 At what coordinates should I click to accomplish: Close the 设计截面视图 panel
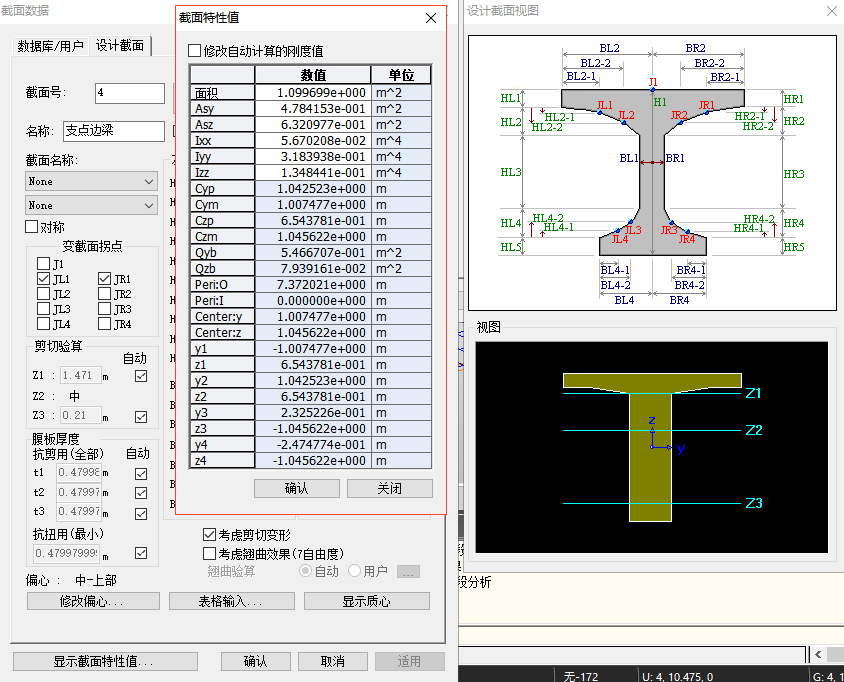coord(831,11)
